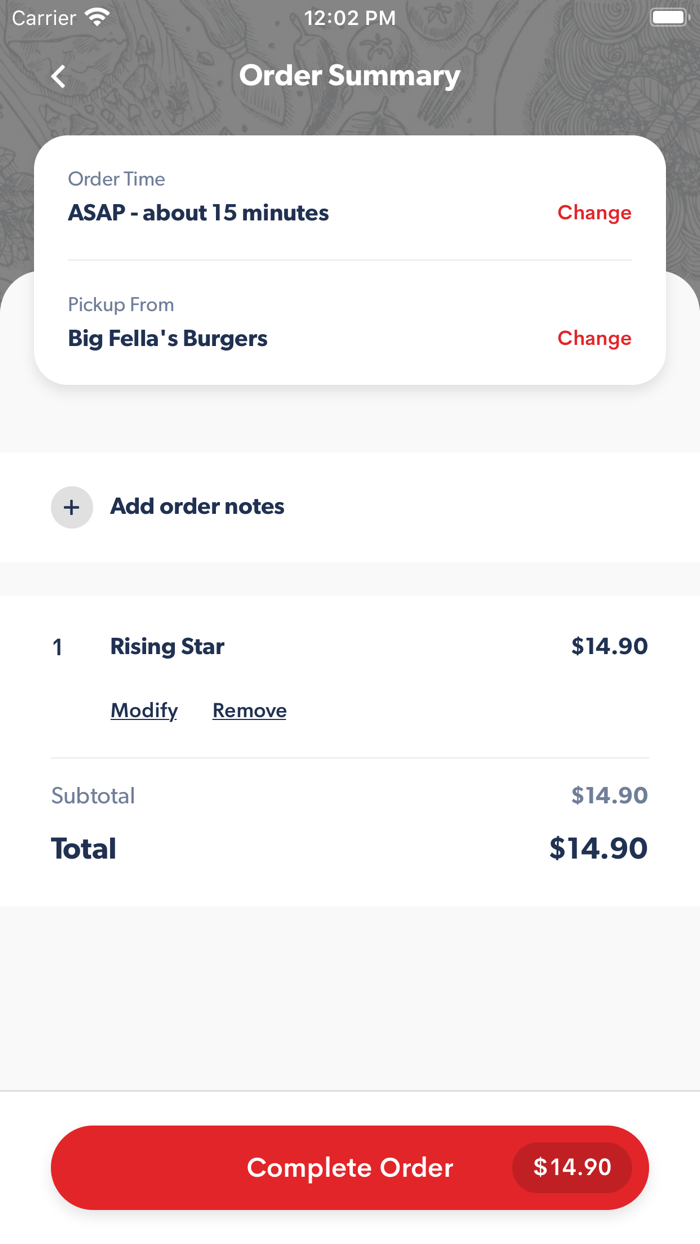Tap the clock showing 12:02 PM
The image size is (700, 1244).
point(349,16)
